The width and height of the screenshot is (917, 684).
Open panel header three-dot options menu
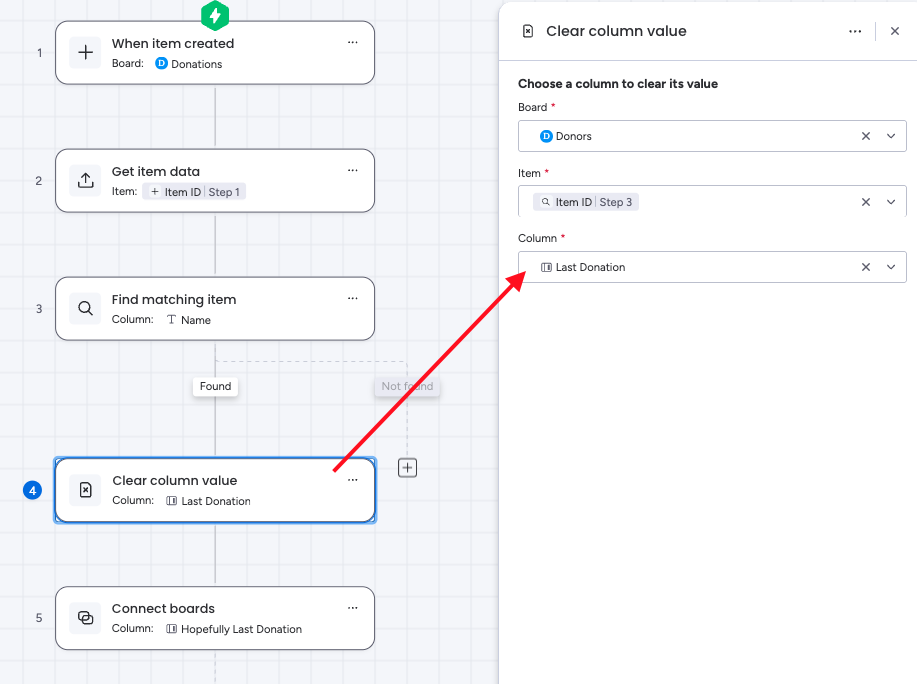click(x=855, y=31)
